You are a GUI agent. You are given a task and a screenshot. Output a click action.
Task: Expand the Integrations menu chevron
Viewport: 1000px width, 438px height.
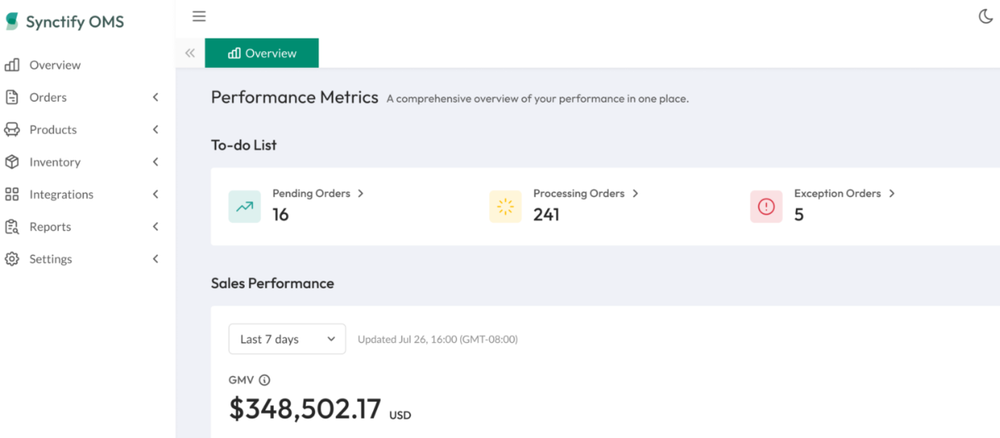(x=156, y=194)
